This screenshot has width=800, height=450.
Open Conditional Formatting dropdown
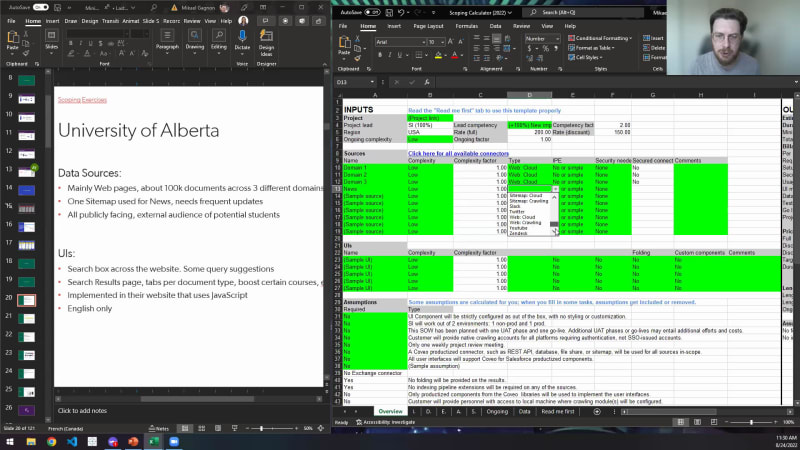[x=600, y=38]
